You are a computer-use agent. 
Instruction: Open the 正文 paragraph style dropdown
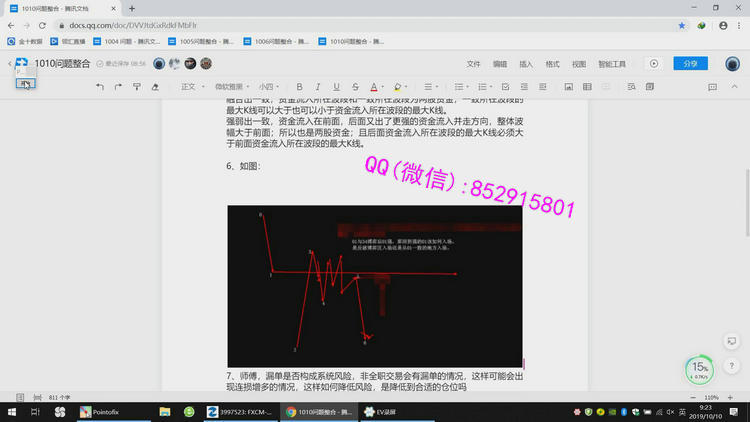click(191, 87)
